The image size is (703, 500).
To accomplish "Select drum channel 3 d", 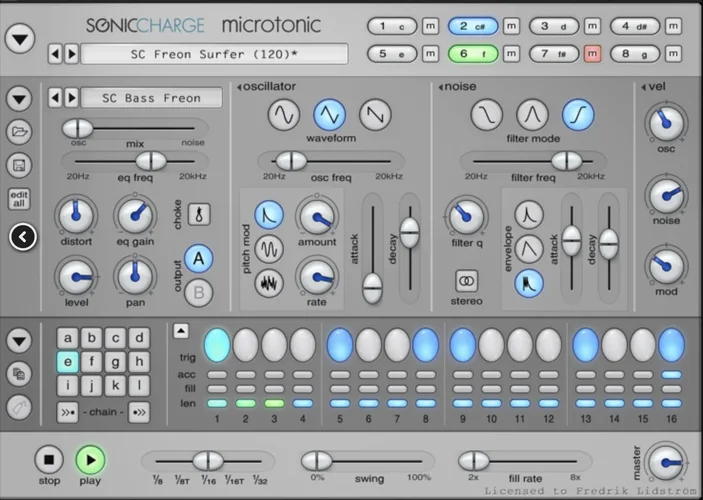I will tap(554, 26).
